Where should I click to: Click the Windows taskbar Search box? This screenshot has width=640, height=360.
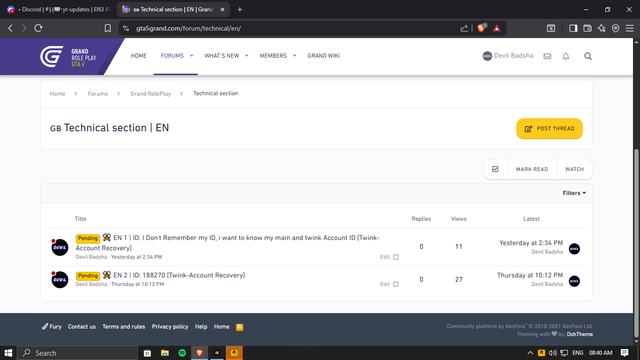pyautogui.click(x=78, y=353)
